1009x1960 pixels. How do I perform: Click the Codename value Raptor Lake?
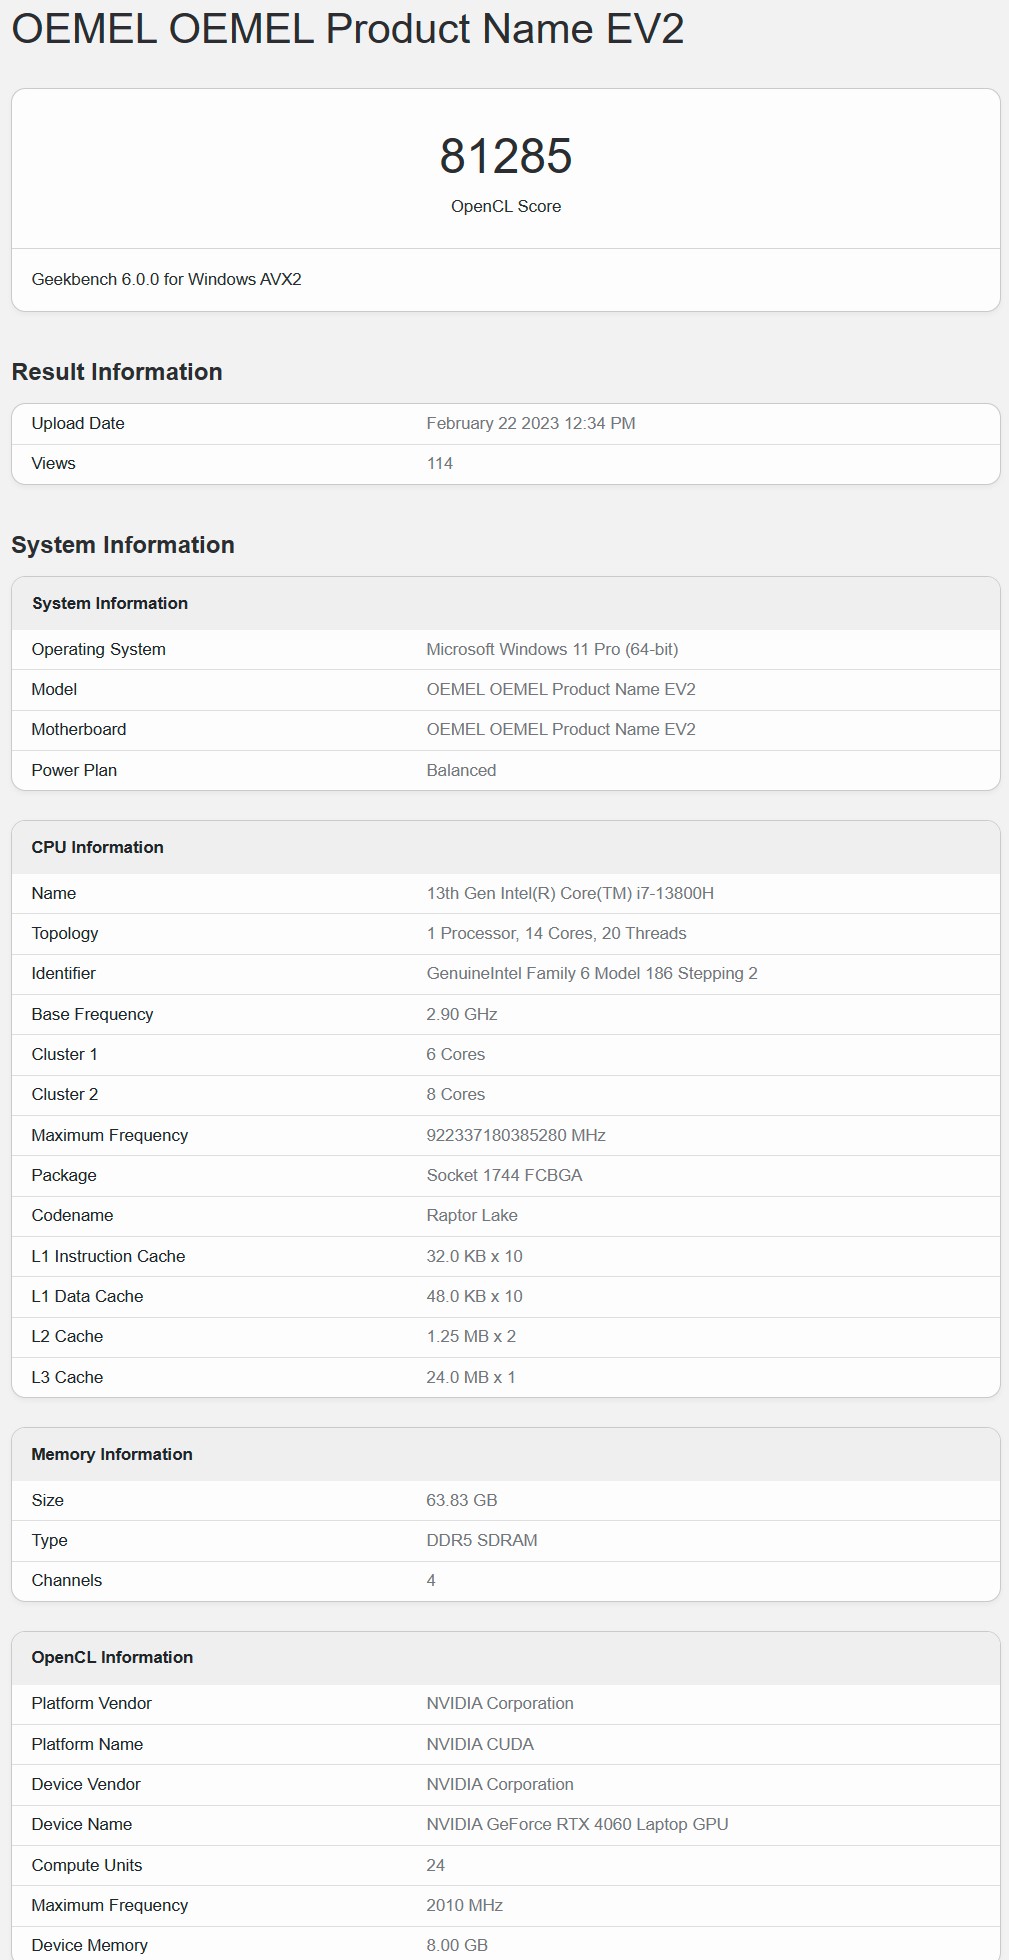(472, 1215)
